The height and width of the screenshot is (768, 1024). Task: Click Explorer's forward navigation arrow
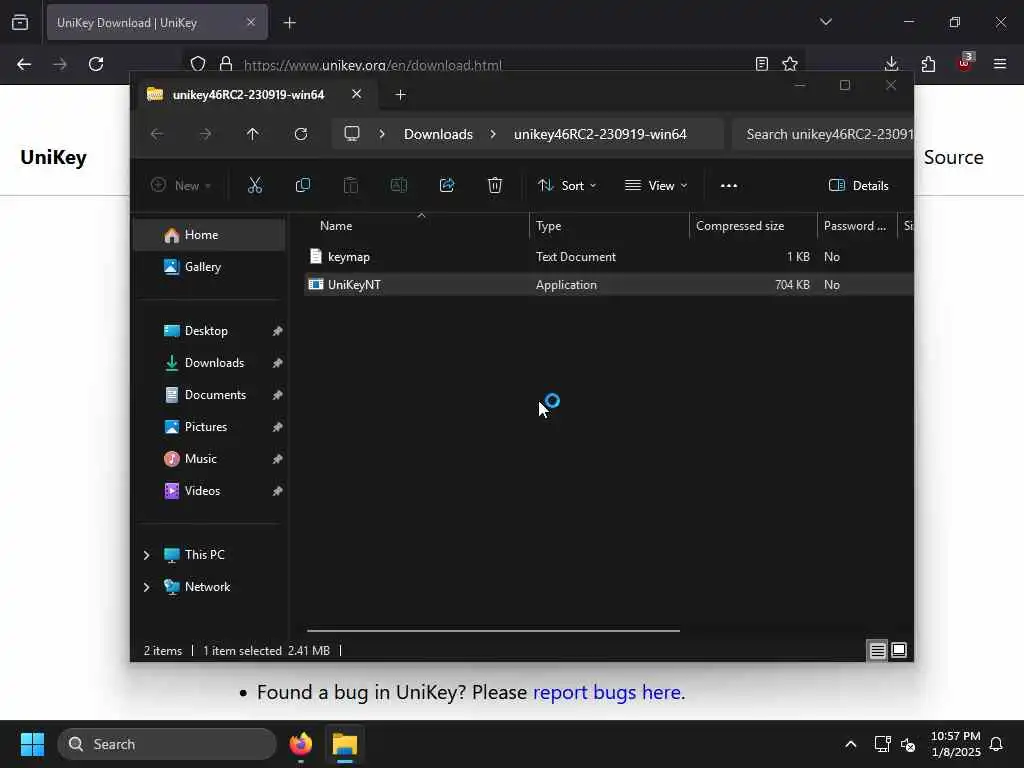click(205, 134)
